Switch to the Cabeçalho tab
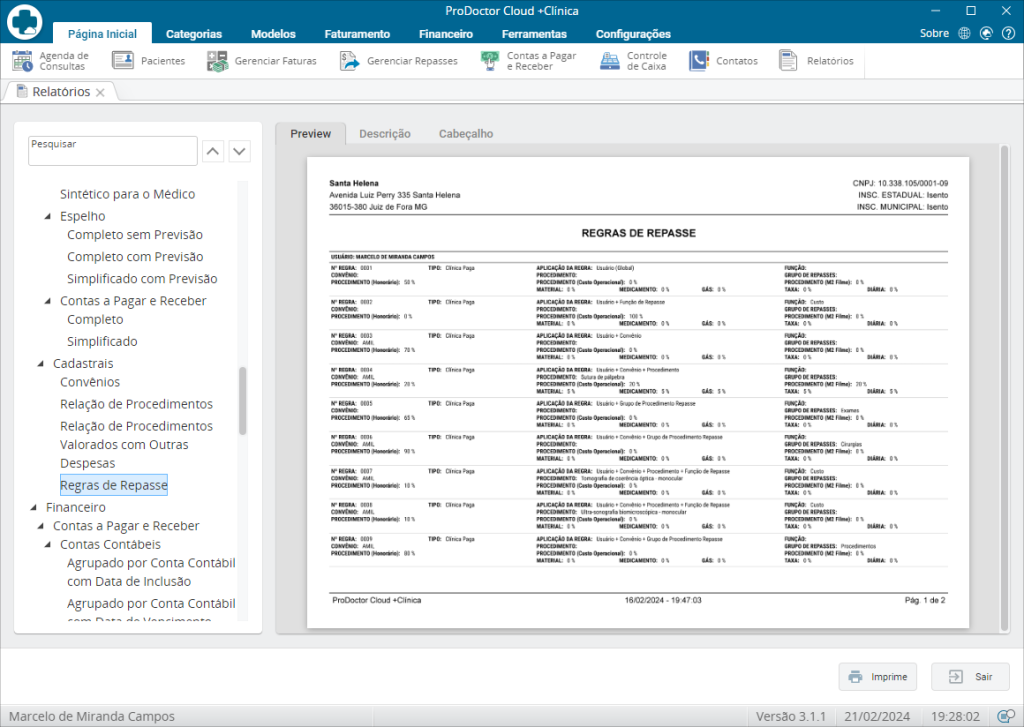The width and height of the screenshot is (1024, 727). click(x=466, y=133)
